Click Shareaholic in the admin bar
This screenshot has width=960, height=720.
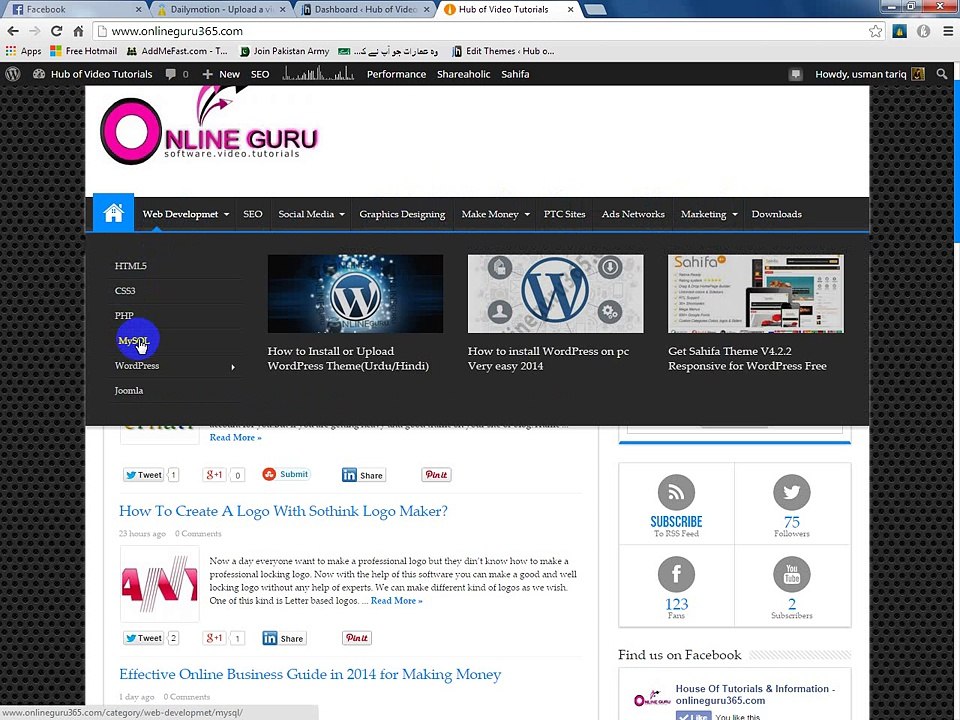point(463,74)
